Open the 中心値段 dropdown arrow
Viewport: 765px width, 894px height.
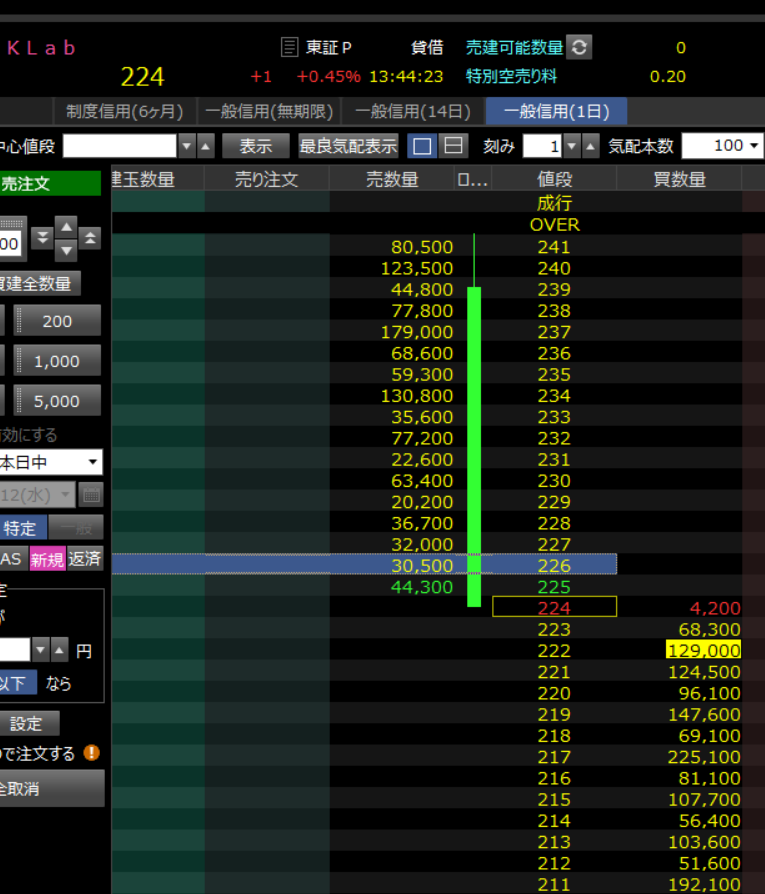tap(187, 146)
